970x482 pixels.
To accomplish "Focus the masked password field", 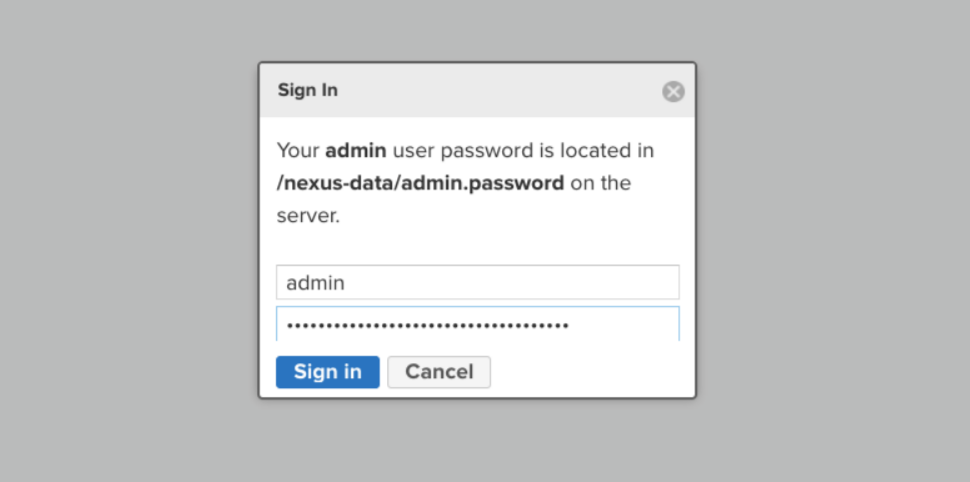I will [x=478, y=324].
